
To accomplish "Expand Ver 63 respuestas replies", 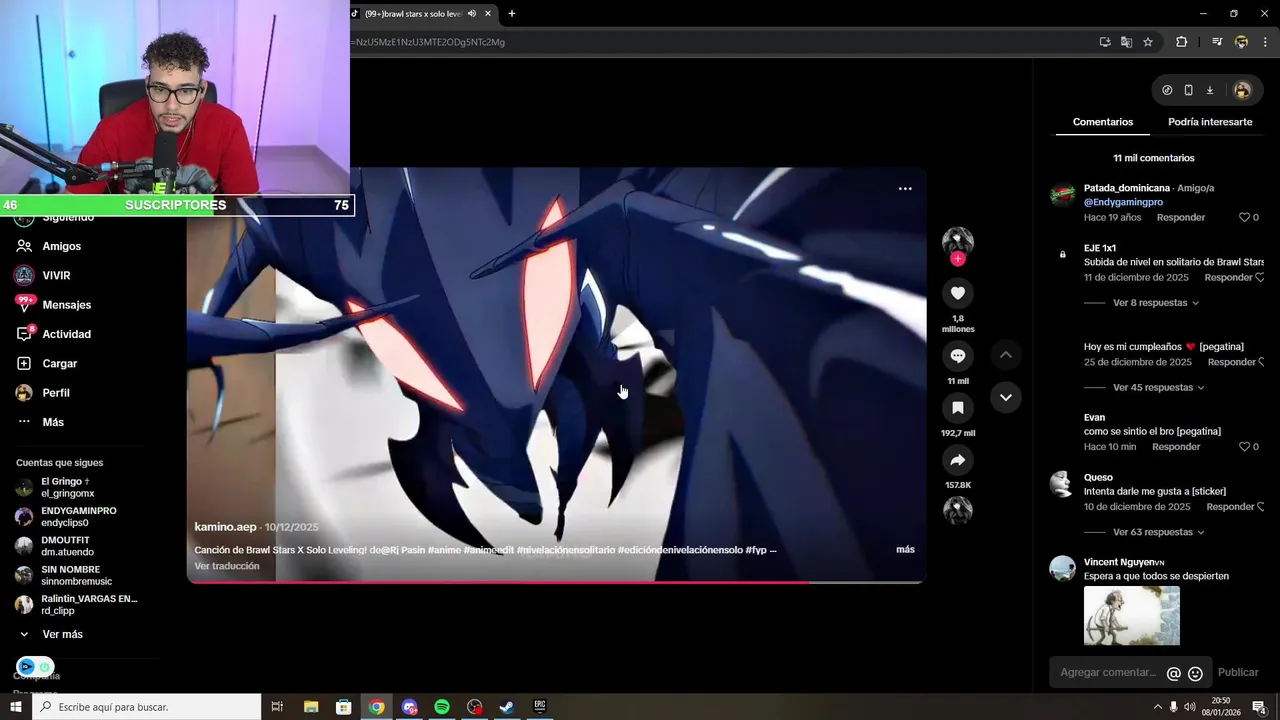I will pyautogui.click(x=1158, y=532).
